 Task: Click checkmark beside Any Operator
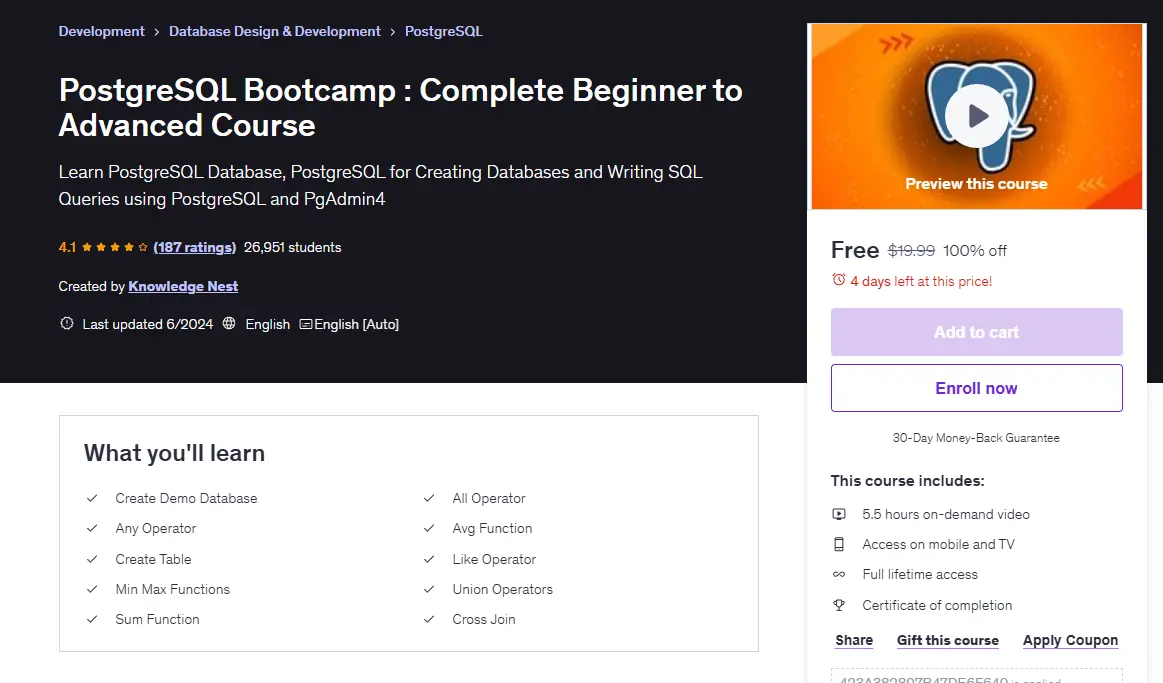[92, 528]
